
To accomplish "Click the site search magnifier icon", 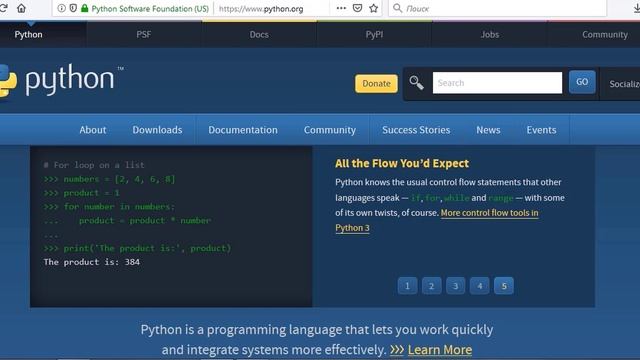I will pos(416,83).
